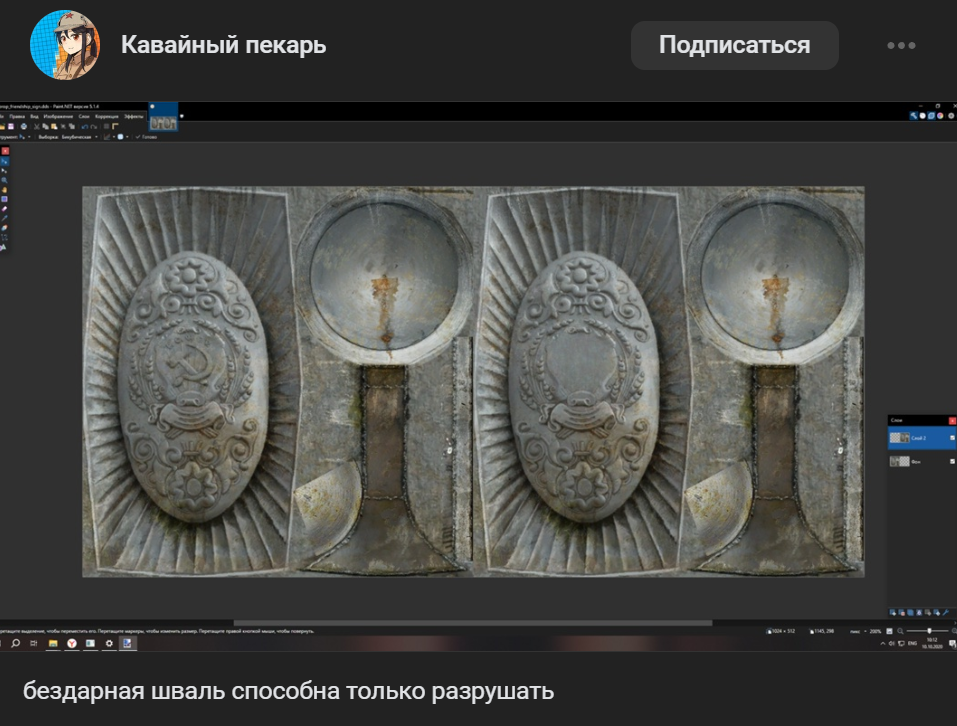Open Layer Properties wrench icon
This screenshot has width=957, height=726.
[x=946, y=613]
